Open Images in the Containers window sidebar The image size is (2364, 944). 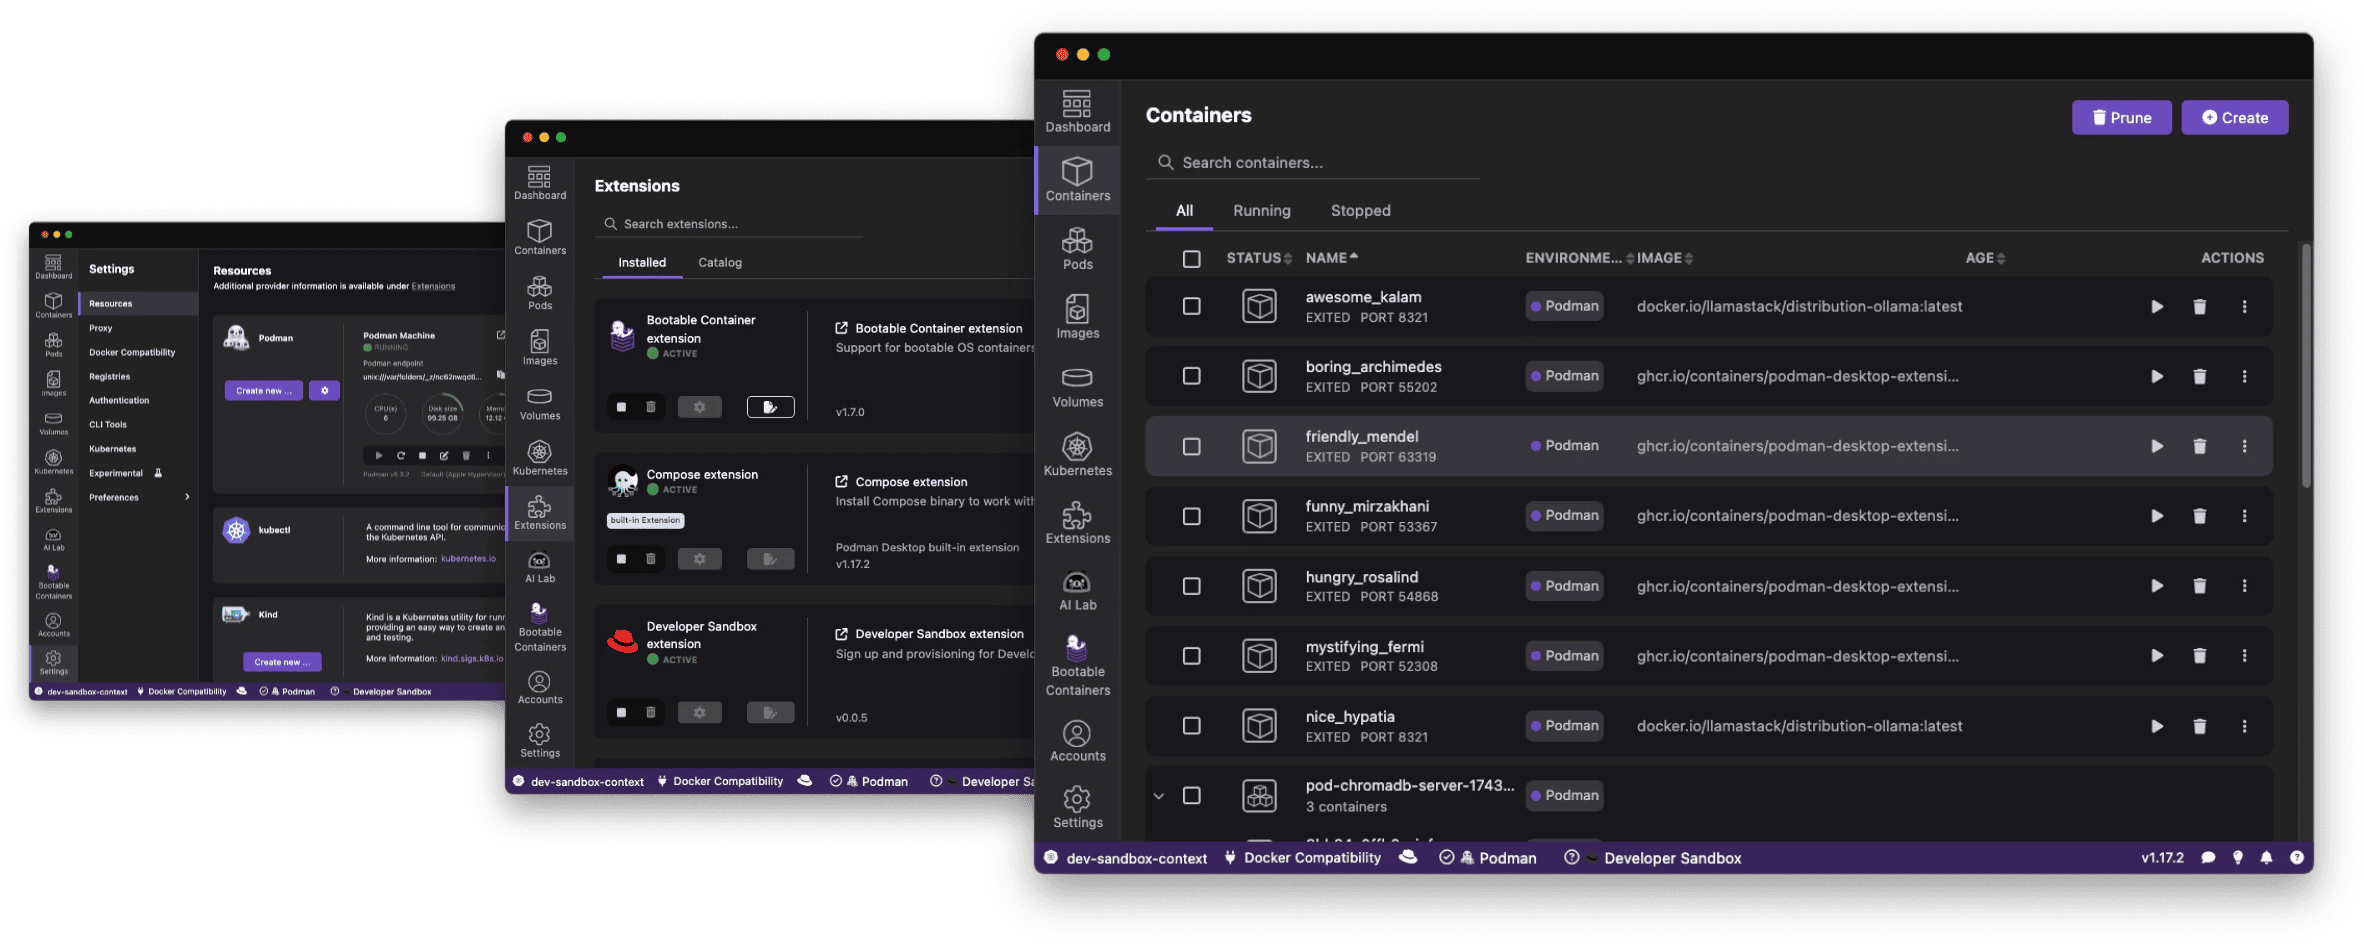coord(1077,317)
